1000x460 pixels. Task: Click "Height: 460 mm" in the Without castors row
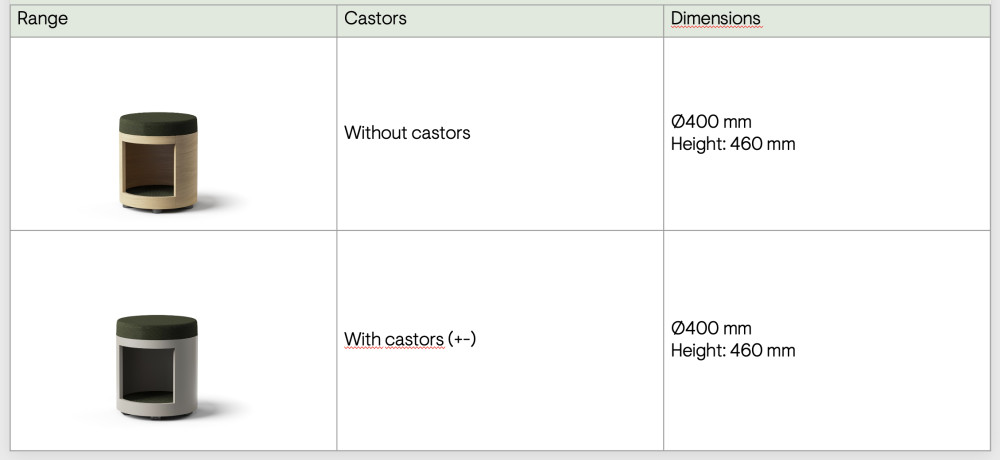733,144
